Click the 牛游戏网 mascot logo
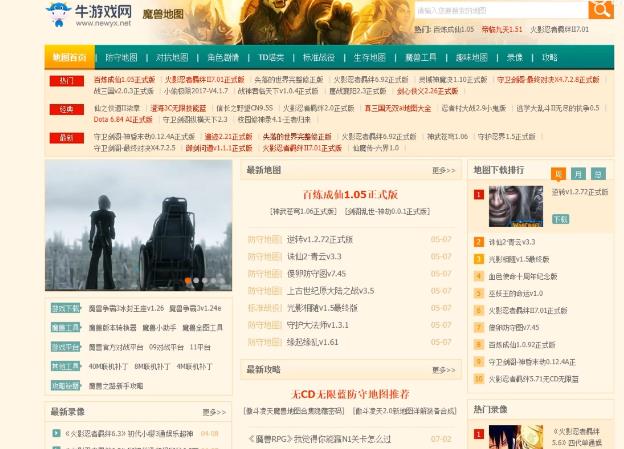This screenshot has width=624, height=449. (x=59, y=14)
